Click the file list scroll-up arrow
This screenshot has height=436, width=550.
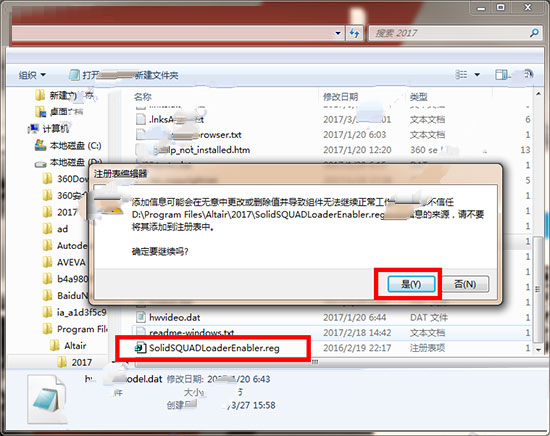coord(538,94)
